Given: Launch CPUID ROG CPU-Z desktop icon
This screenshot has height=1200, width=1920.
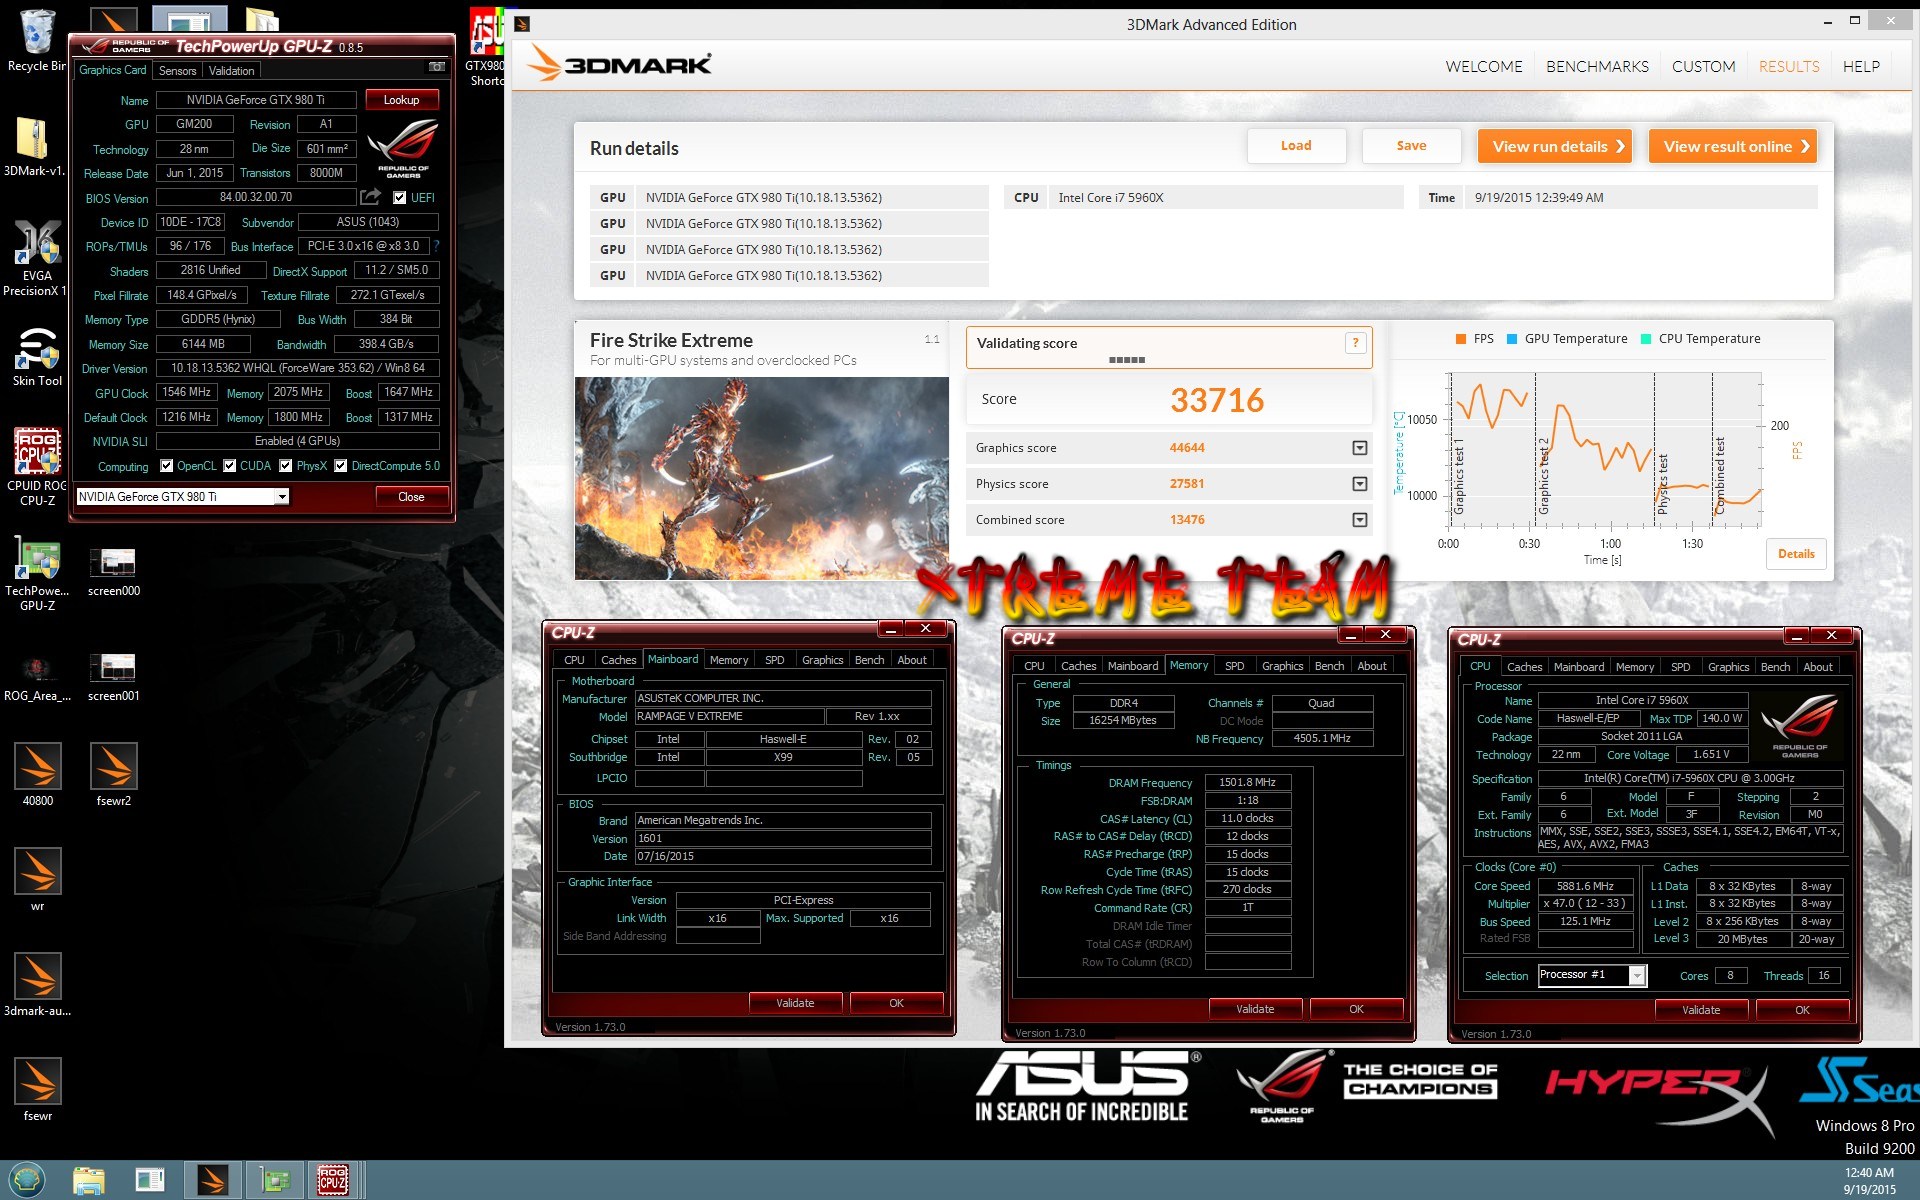Looking at the screenshot, I should [37, 468].
